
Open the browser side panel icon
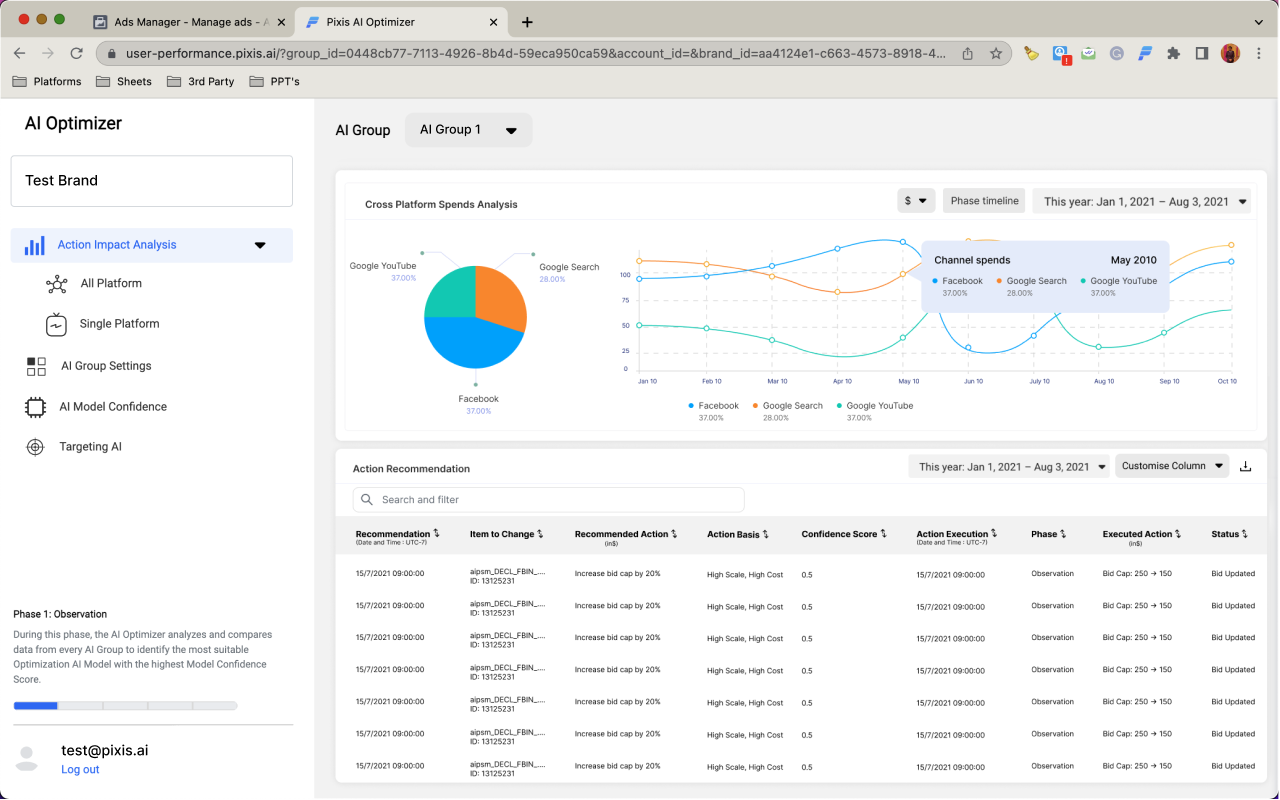click(x=1202, y=53)
